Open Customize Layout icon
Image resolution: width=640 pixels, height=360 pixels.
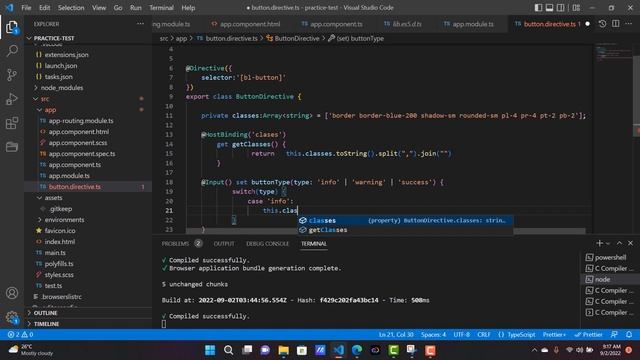coord(576,8)
